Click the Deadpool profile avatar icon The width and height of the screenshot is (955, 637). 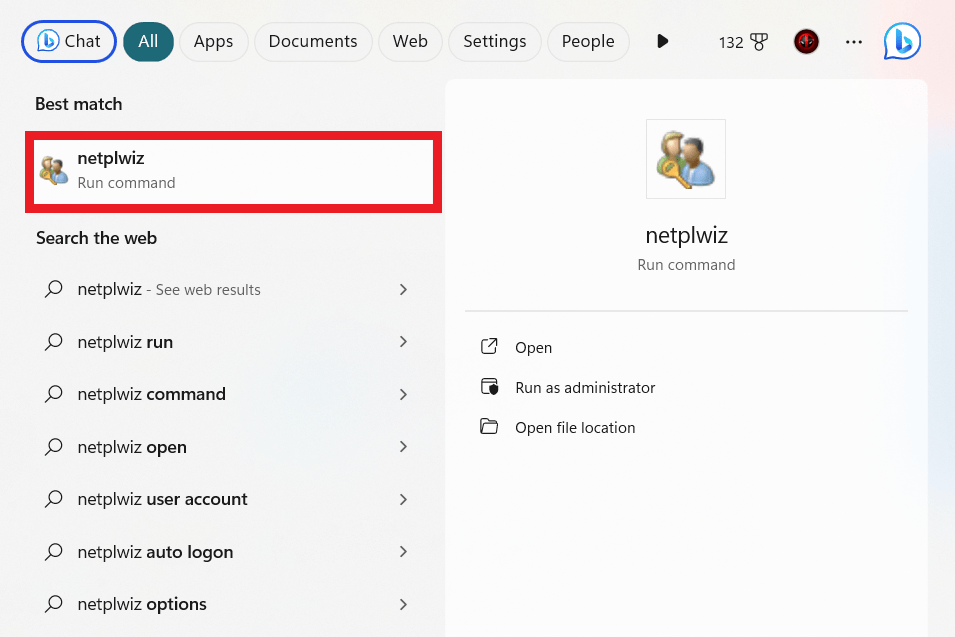point(806,41)
